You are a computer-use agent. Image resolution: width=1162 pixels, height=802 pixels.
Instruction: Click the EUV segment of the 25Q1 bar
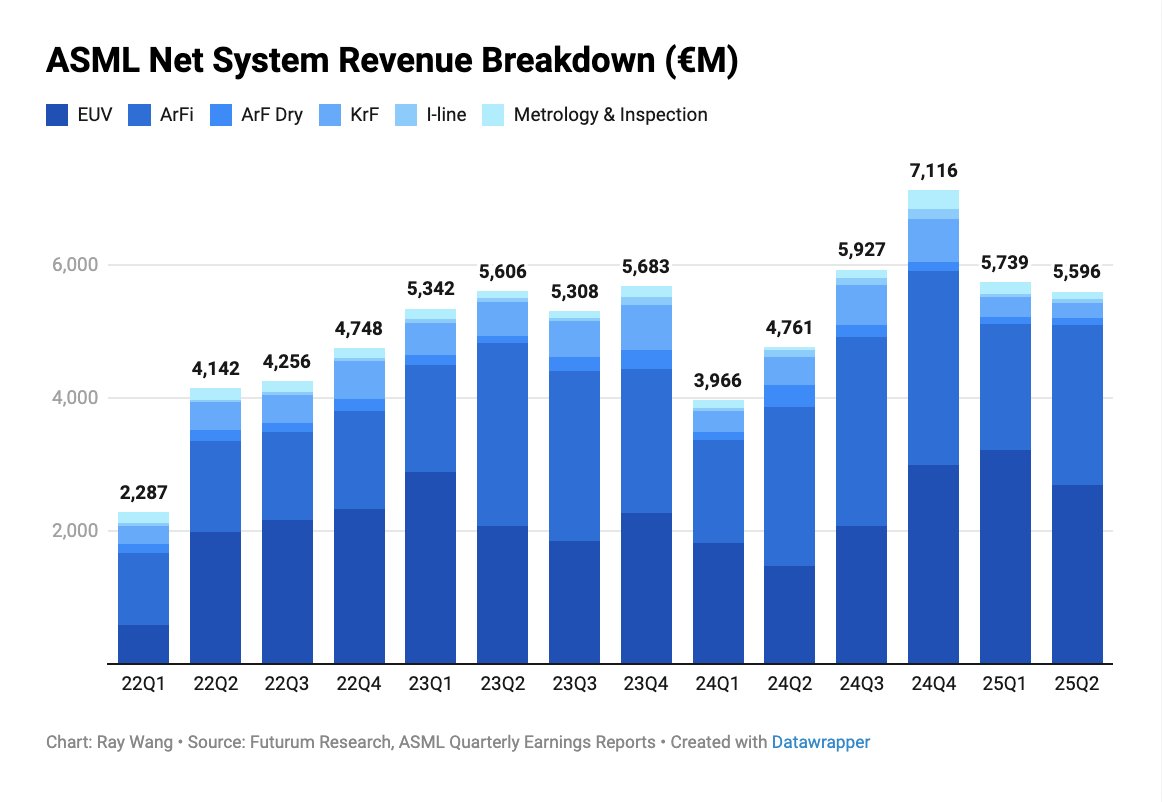point(1005,557)
